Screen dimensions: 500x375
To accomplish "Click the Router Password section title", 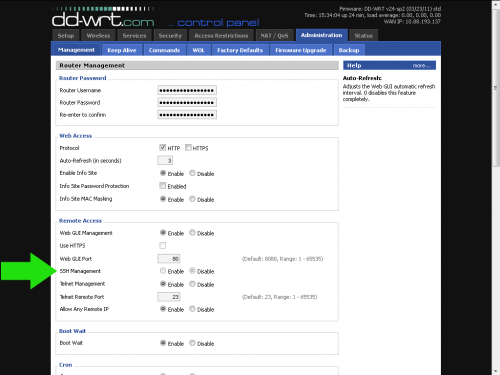I will 83,78.
